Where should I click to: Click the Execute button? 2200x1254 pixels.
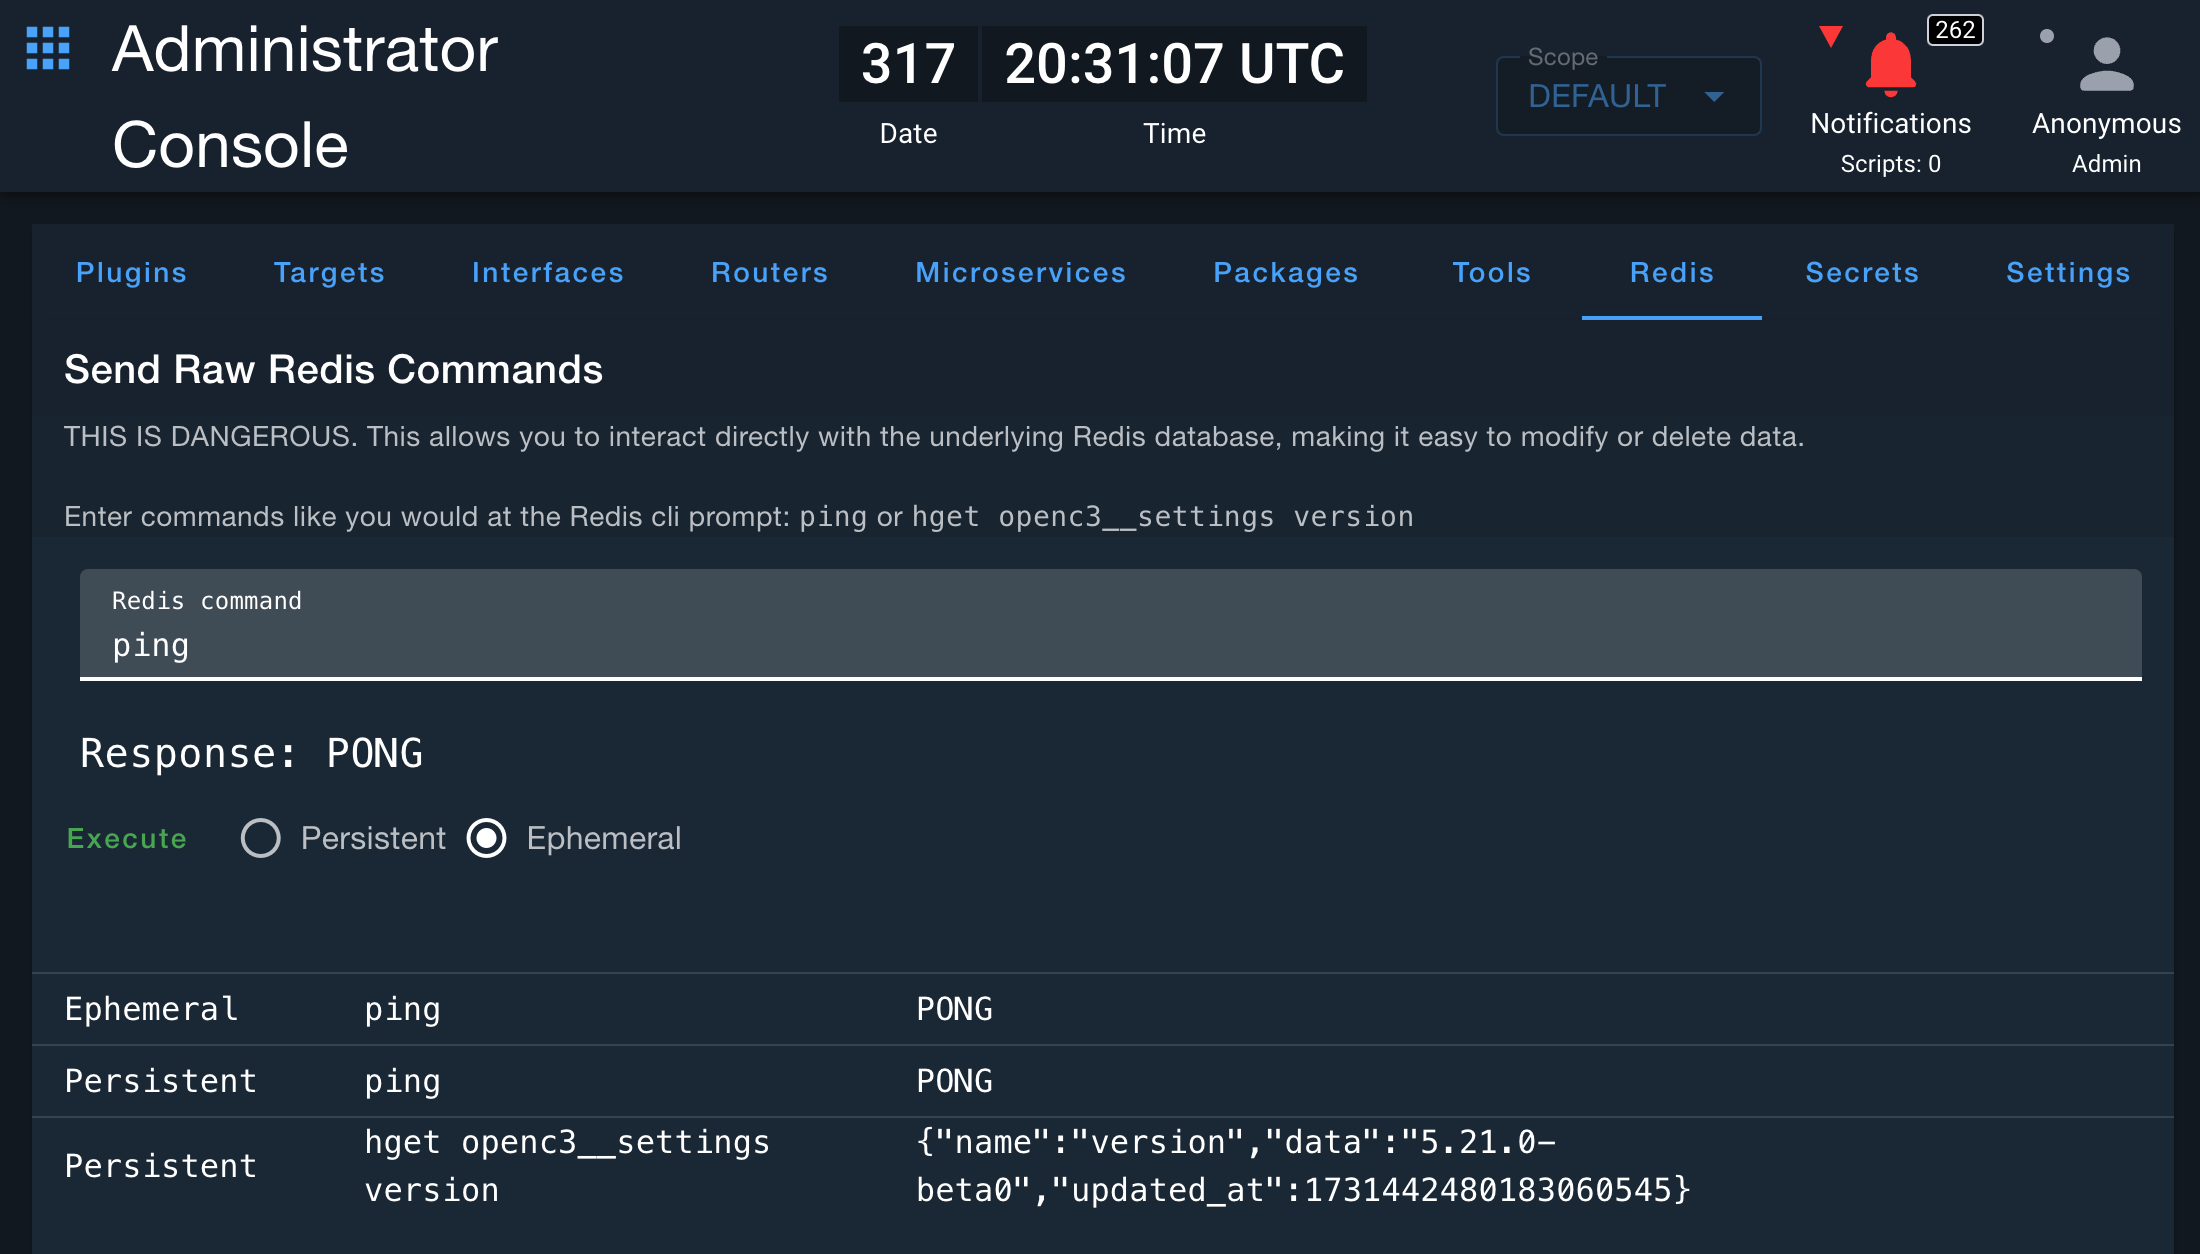pos(127,838)
